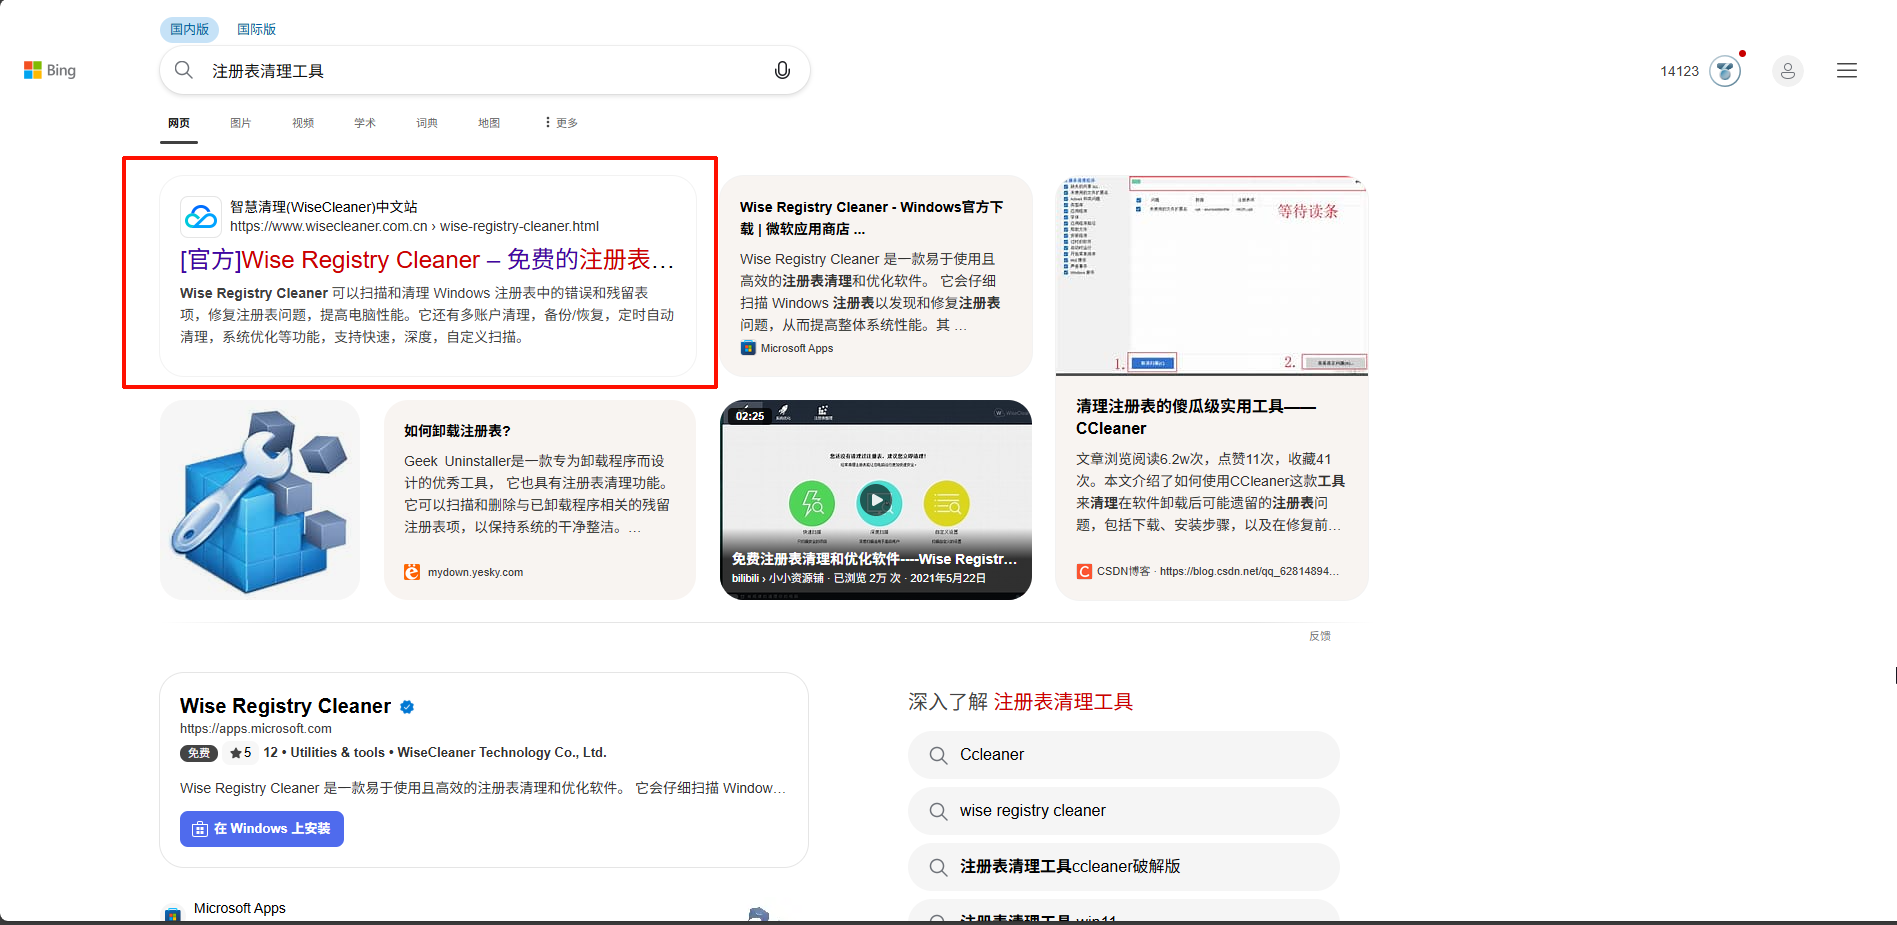Click the WiseCleaner cloud site icon

coord(201,216)
